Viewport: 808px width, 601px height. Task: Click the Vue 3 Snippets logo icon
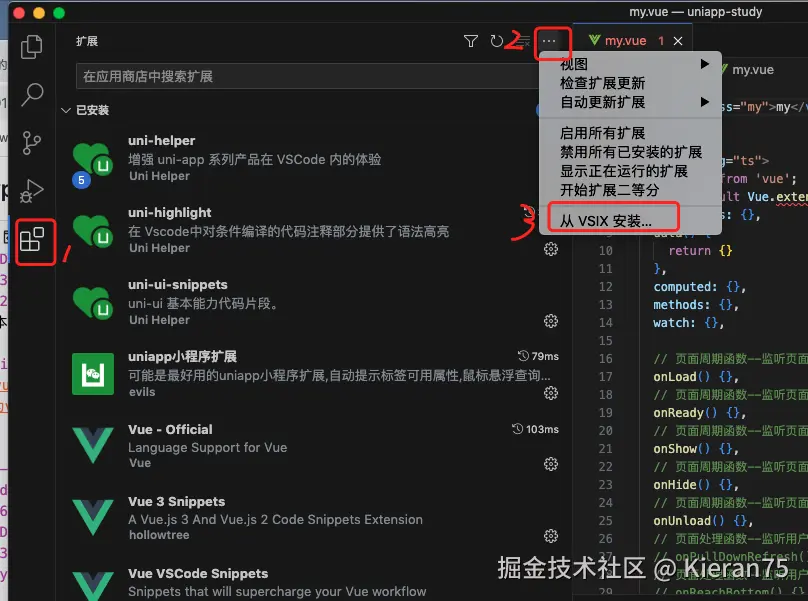93,517
